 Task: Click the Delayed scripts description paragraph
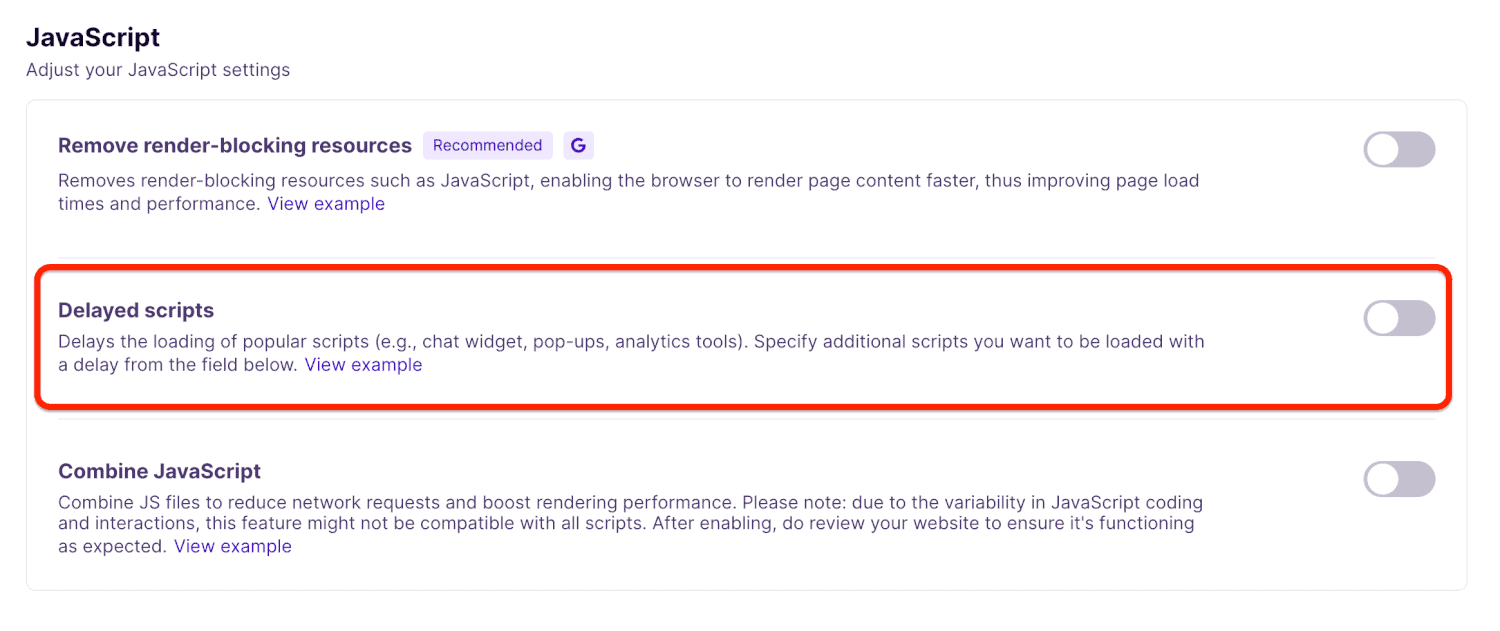click(x=630, y=341)
